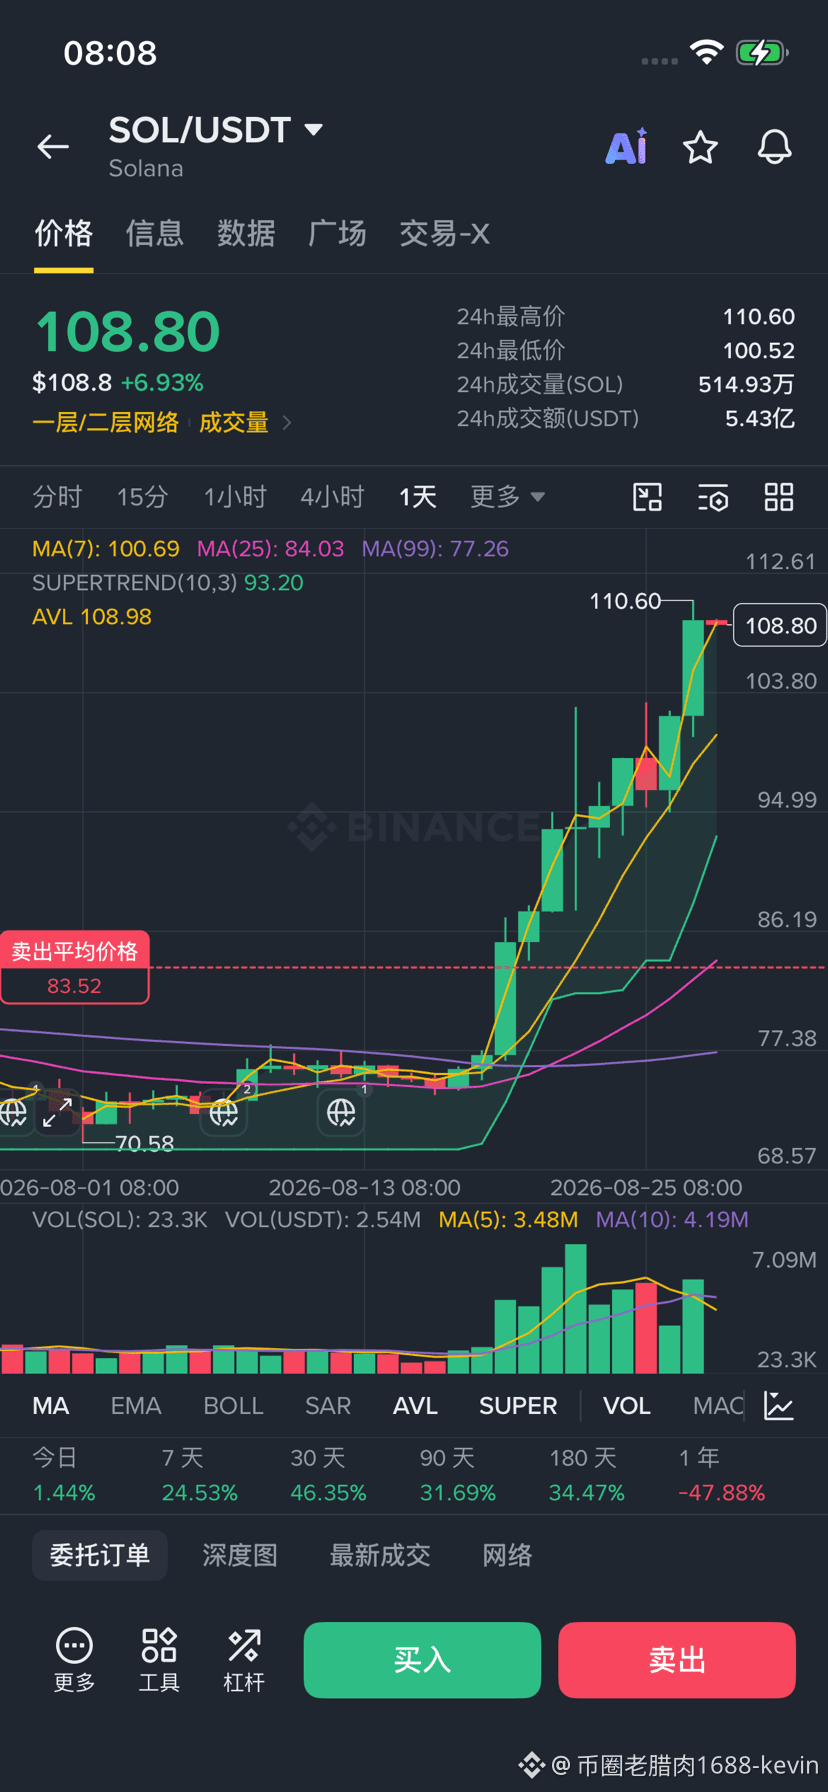Image resolution: width=828 pixels, height=1792 pixels.
Task: Switch to the 广场 tab
Action: tap(337, 234)
